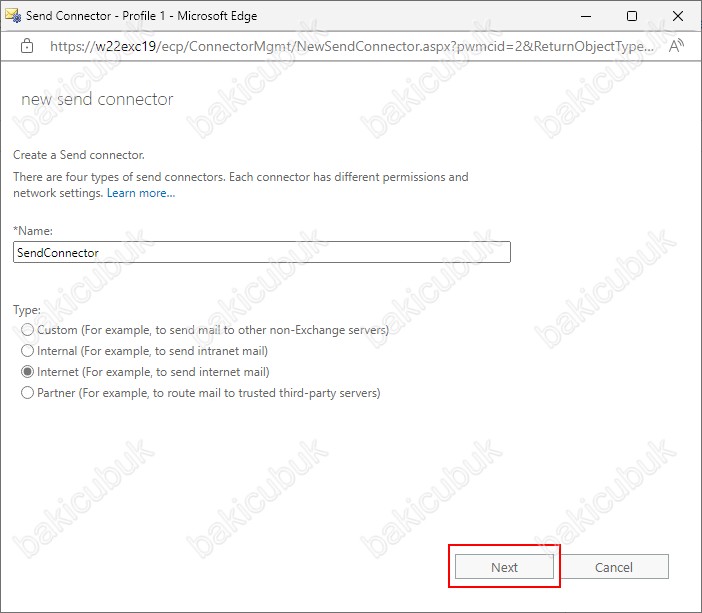The image size is (702, 613).
Task: Click the 'Type:' label
Action: pyautogui.click(x=27, y=310)
